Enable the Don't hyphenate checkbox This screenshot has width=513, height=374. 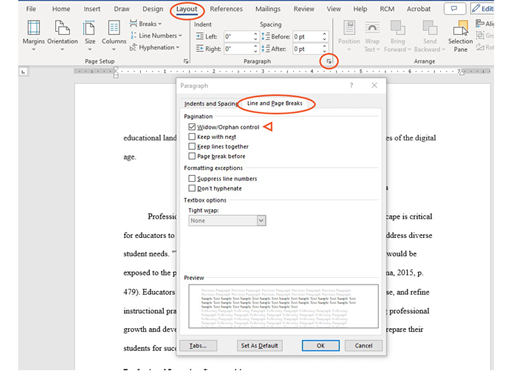(192, 188)
